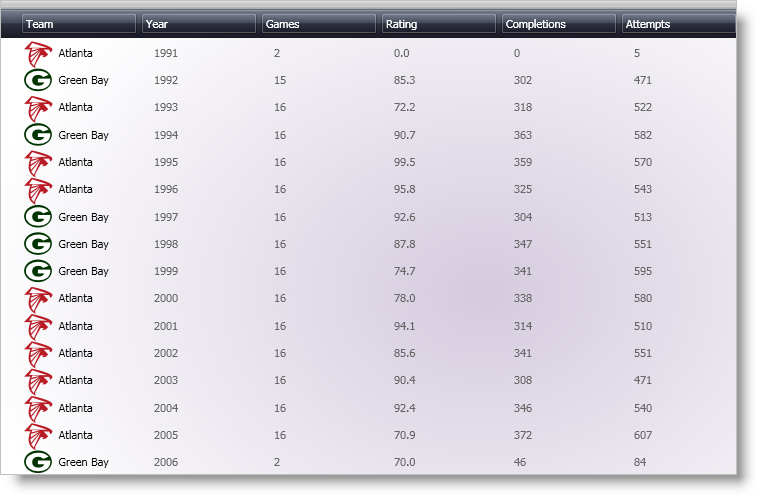Screen dimensions: 757x495
Task: Sort the grid by Rating header
Action: (439, 24)
